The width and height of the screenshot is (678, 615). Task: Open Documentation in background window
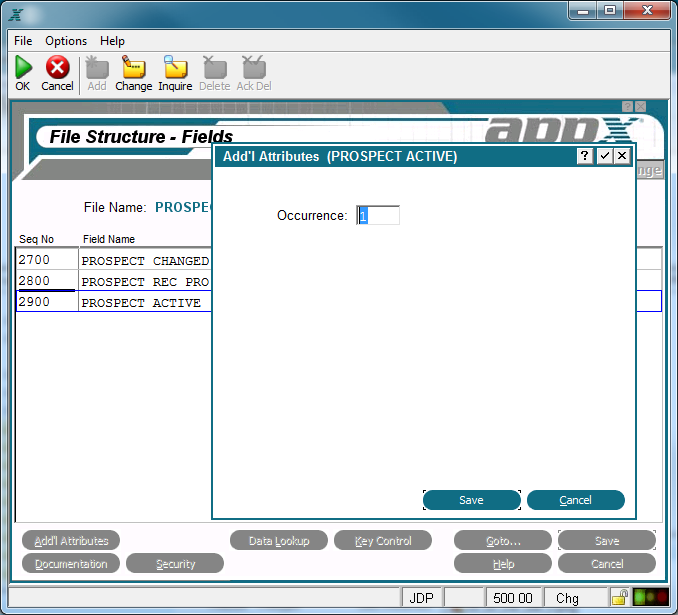(x=71, y=564)
